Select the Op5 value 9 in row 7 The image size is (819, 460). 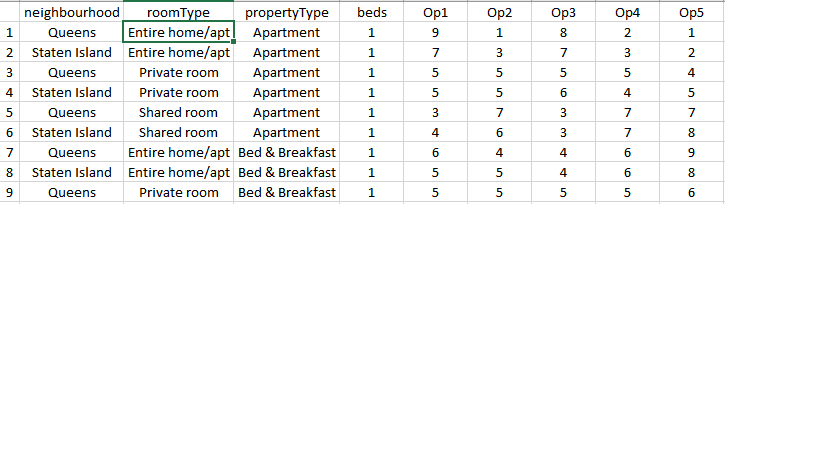coord(691,153)
